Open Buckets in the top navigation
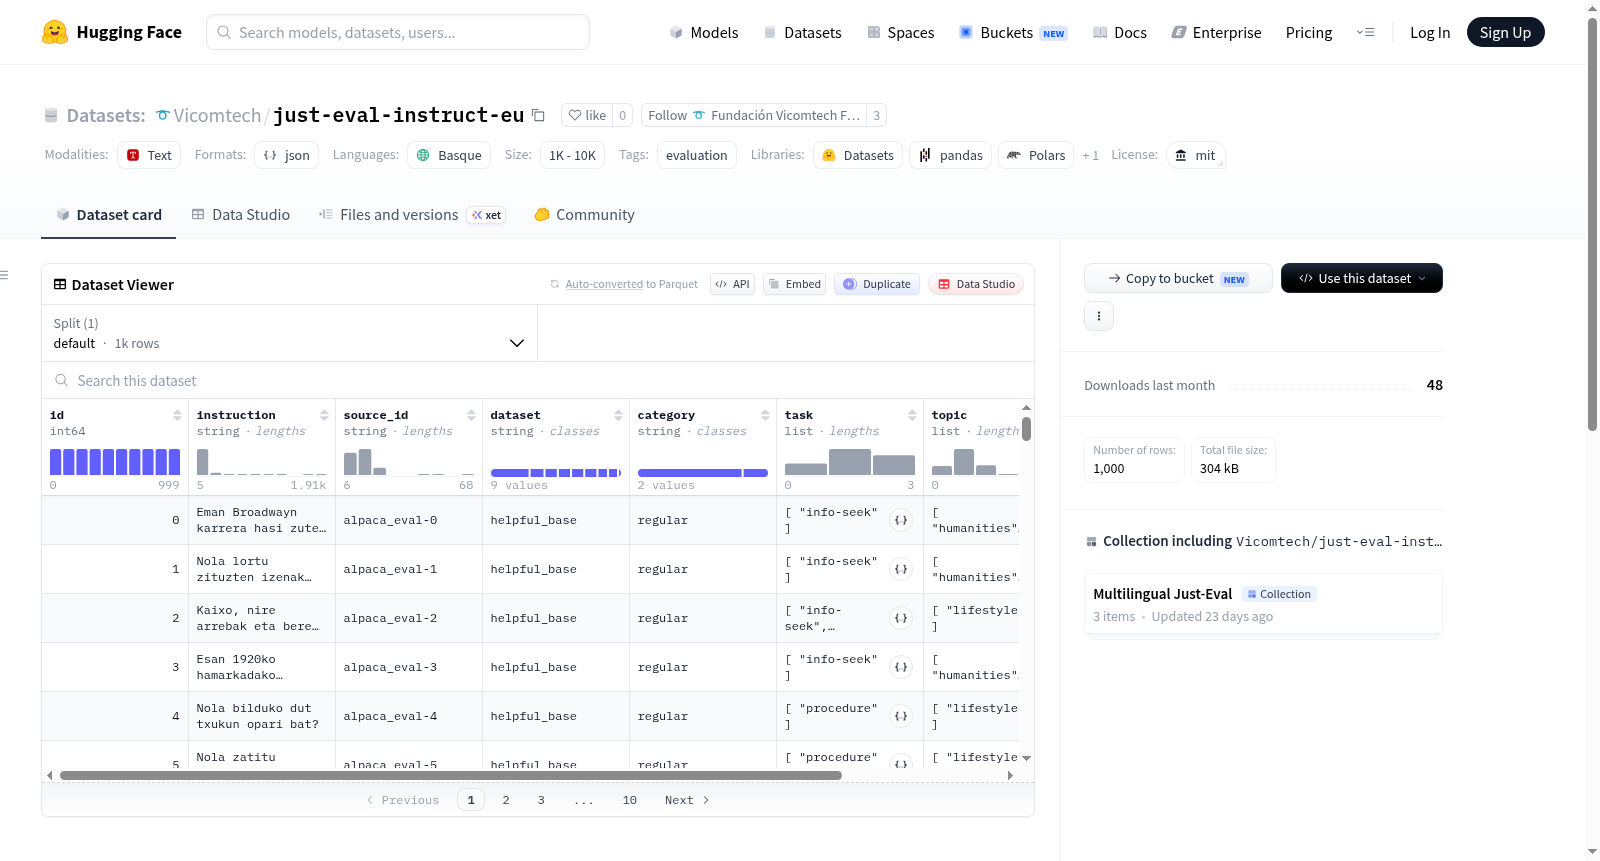 pyautogui.click(x=1013, y=33)
